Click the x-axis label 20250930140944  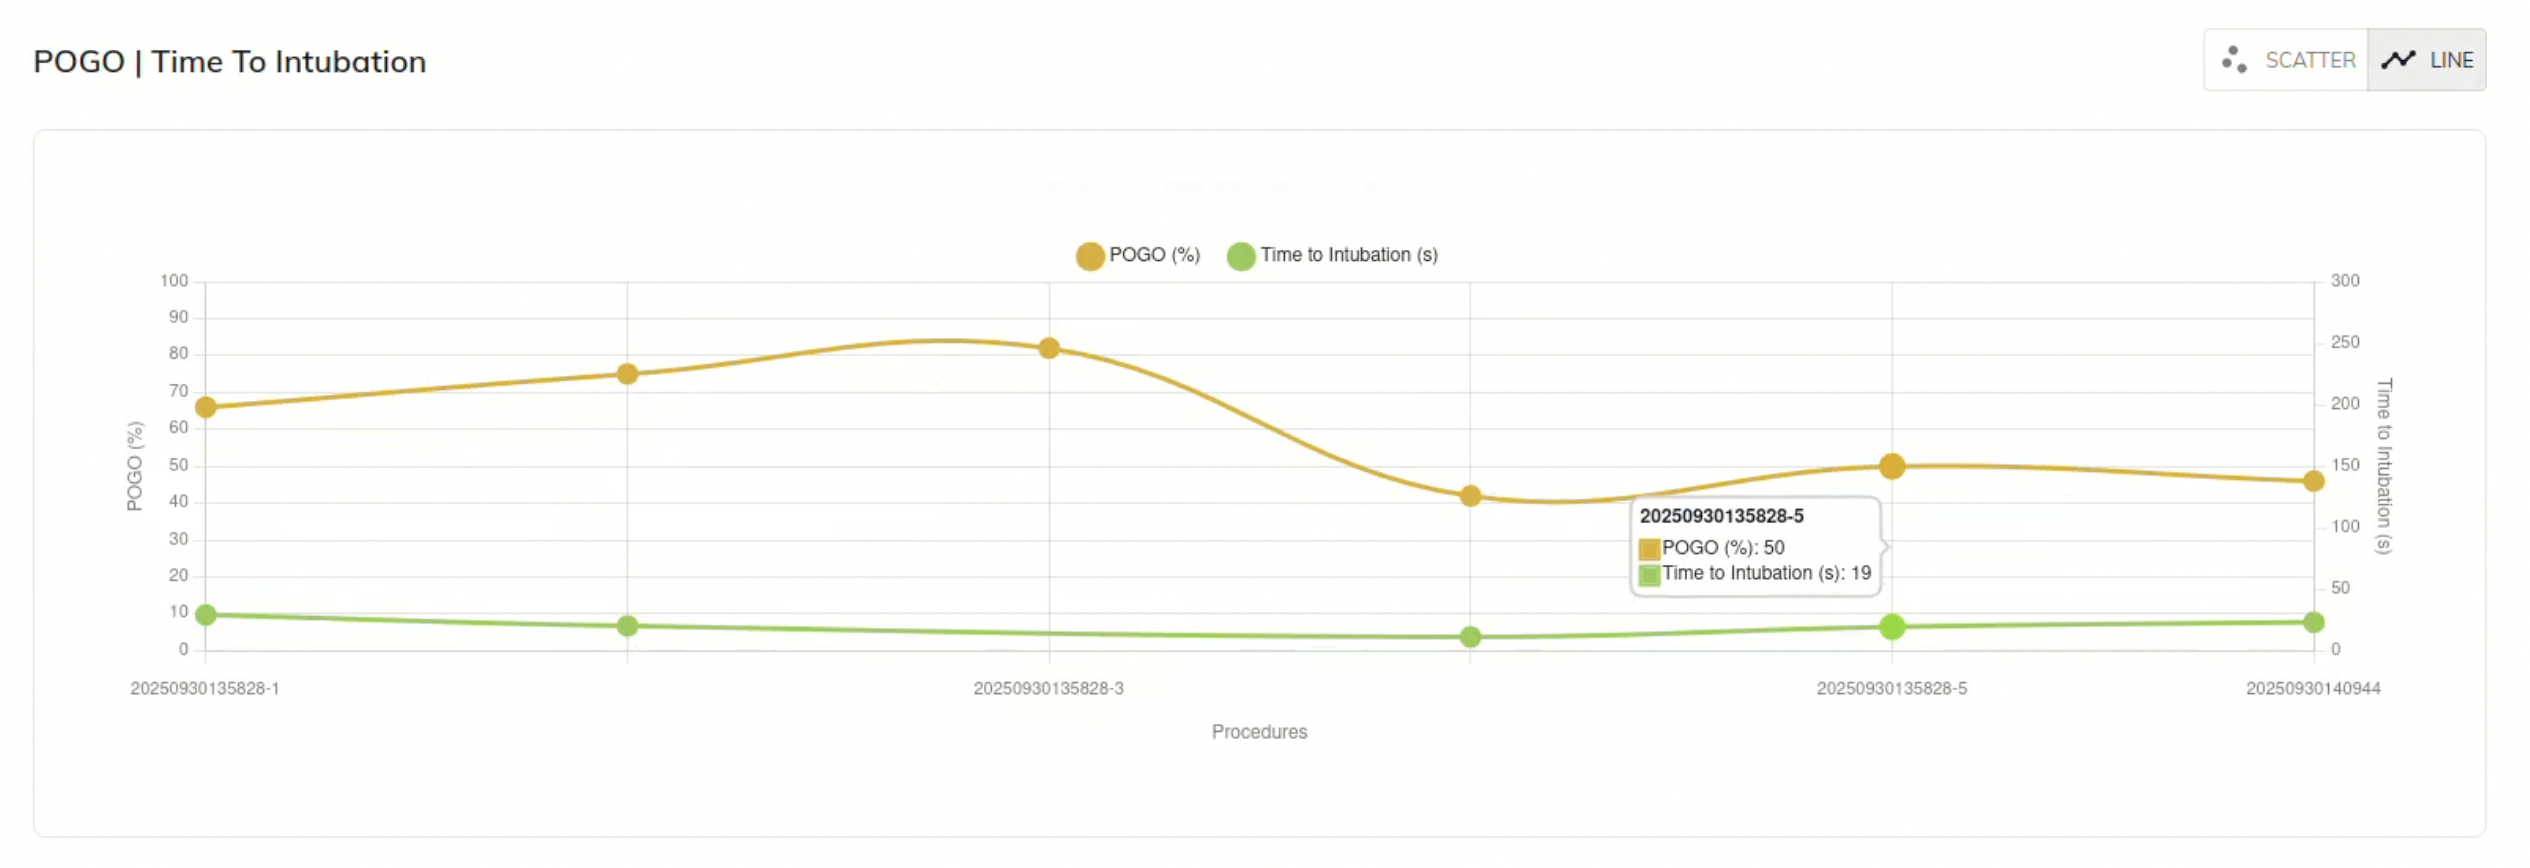click(x=2312, y=689)
